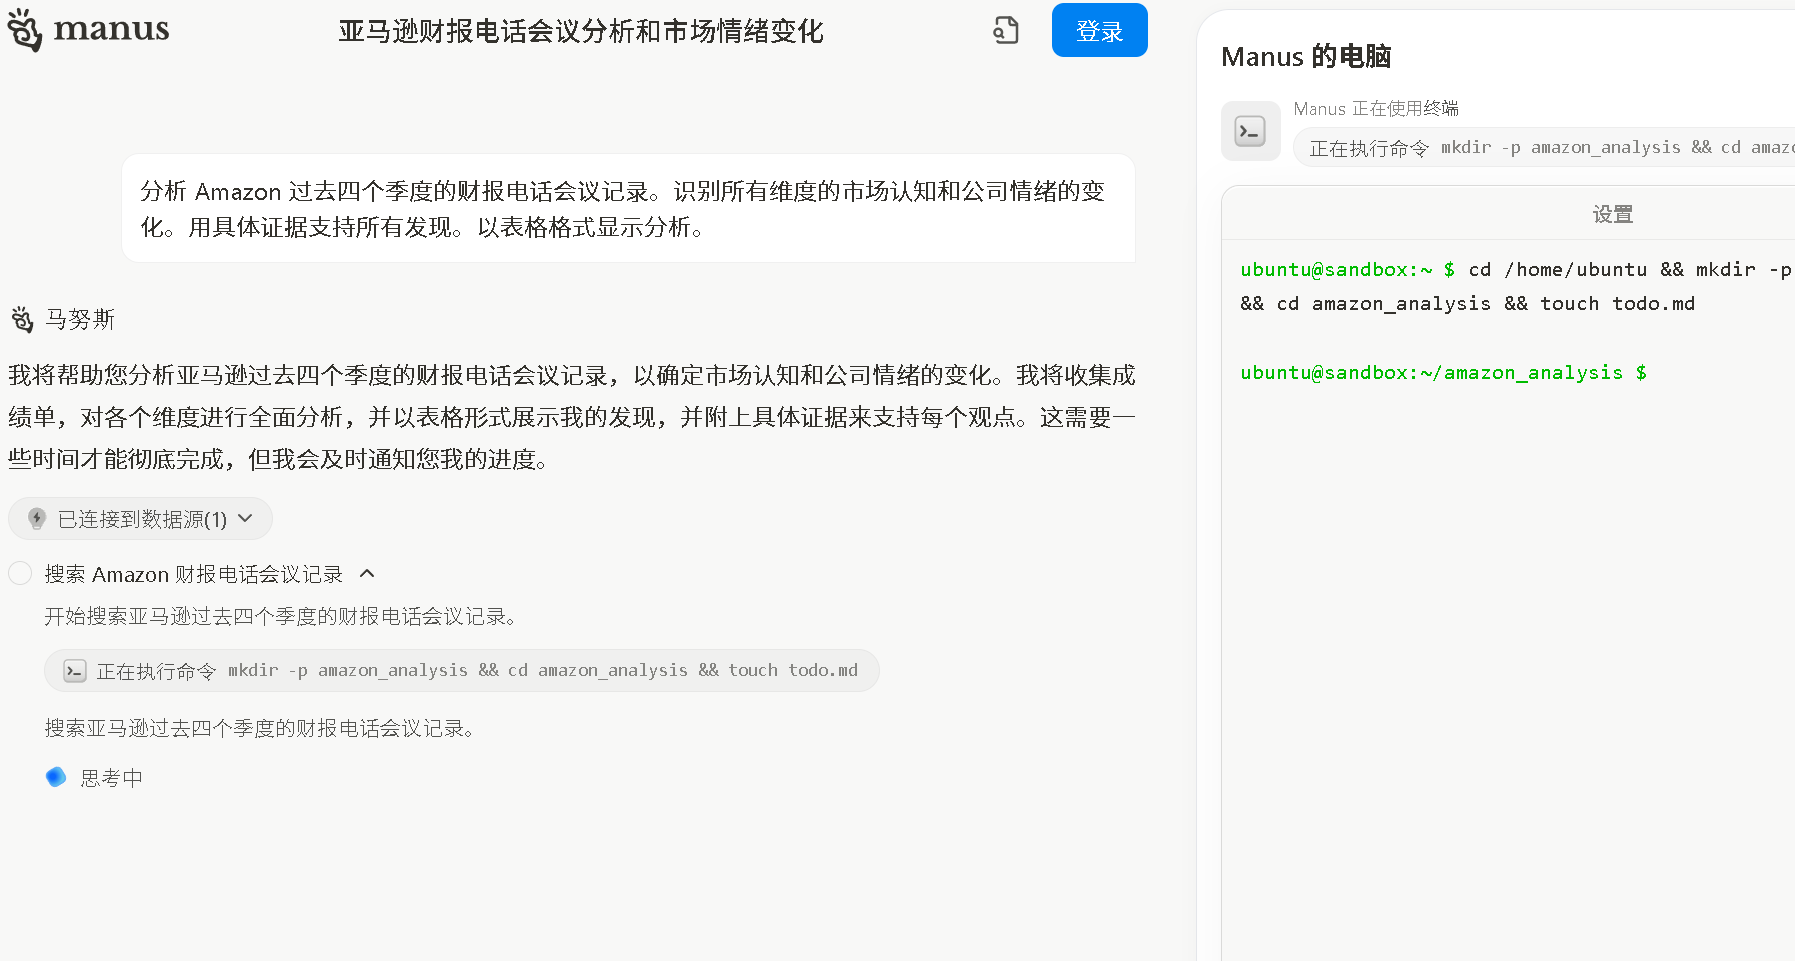Click the Manus 的电脑 panel heading

click(1306, 56)
